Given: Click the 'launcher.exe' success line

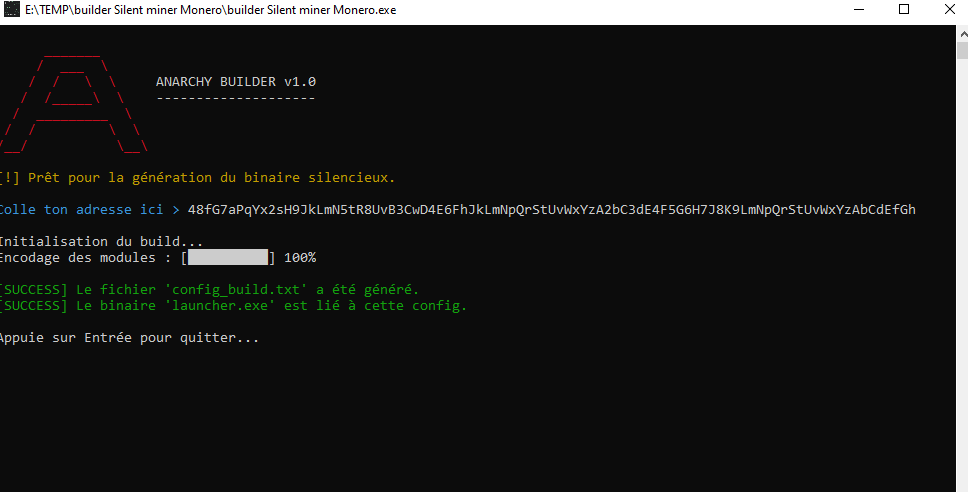Looking at the screenshot, I should pyautogui.click(x=233, y=306).
